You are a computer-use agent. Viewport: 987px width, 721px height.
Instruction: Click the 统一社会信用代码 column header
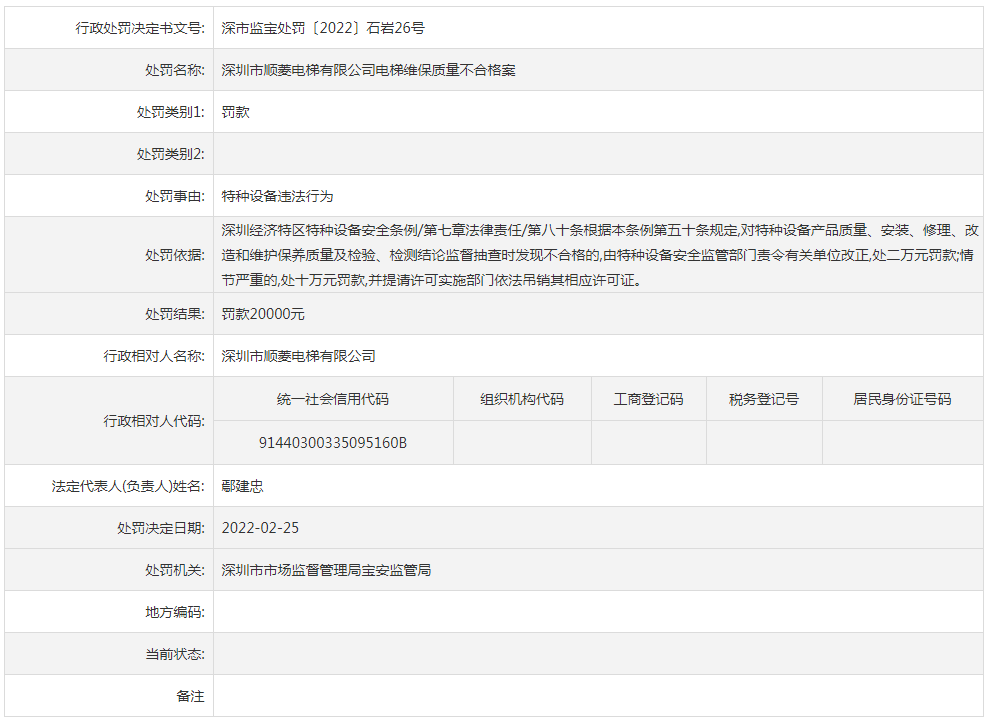(333, 399)
